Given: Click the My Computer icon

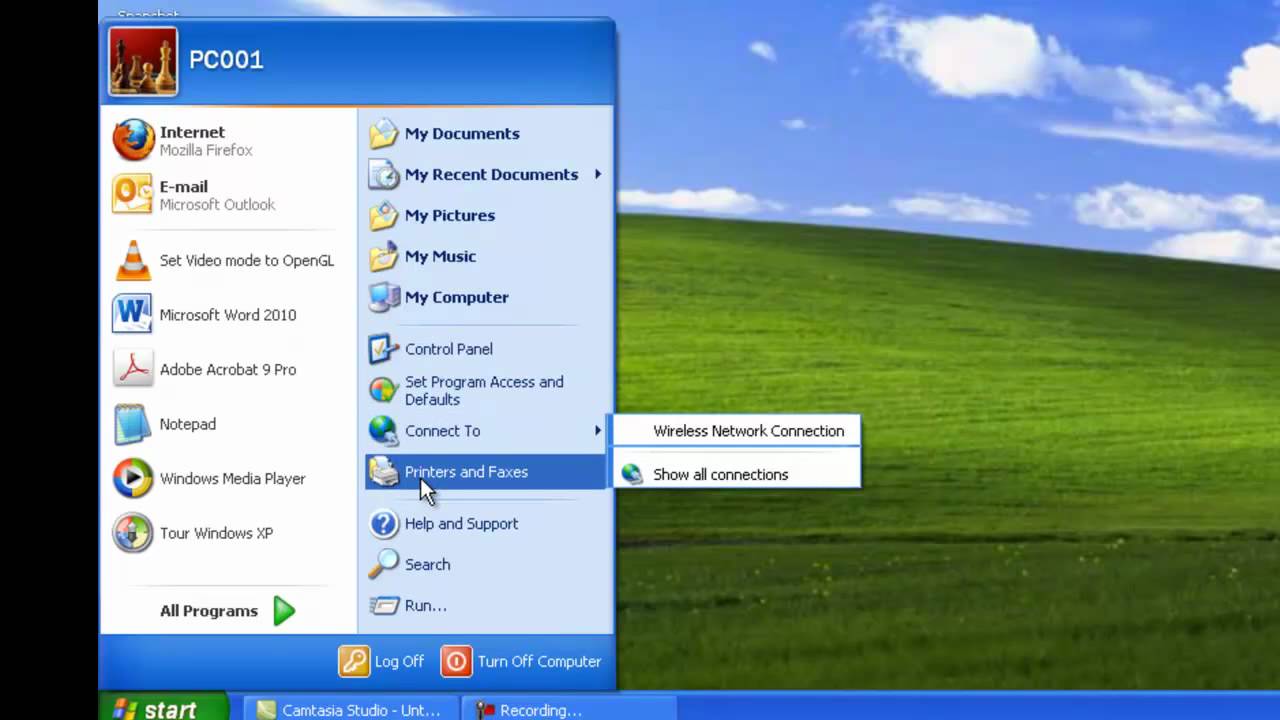Looking at the screenshot, I should [x=384, y=297].
